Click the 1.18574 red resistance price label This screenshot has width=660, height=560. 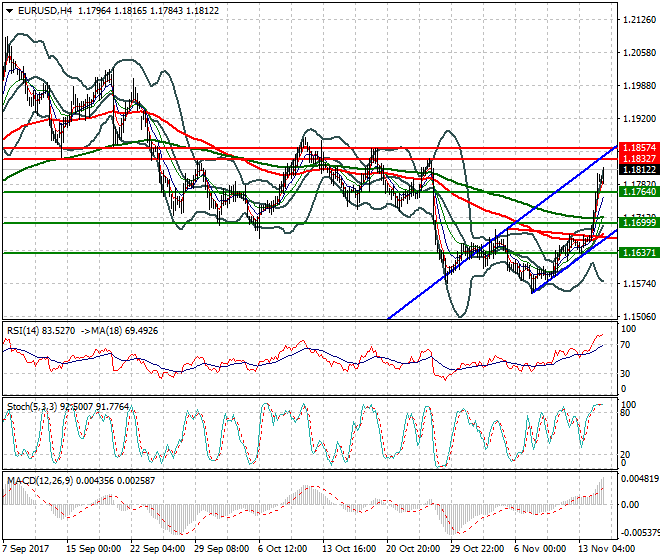pyautogui.click(x=639, y=148)
